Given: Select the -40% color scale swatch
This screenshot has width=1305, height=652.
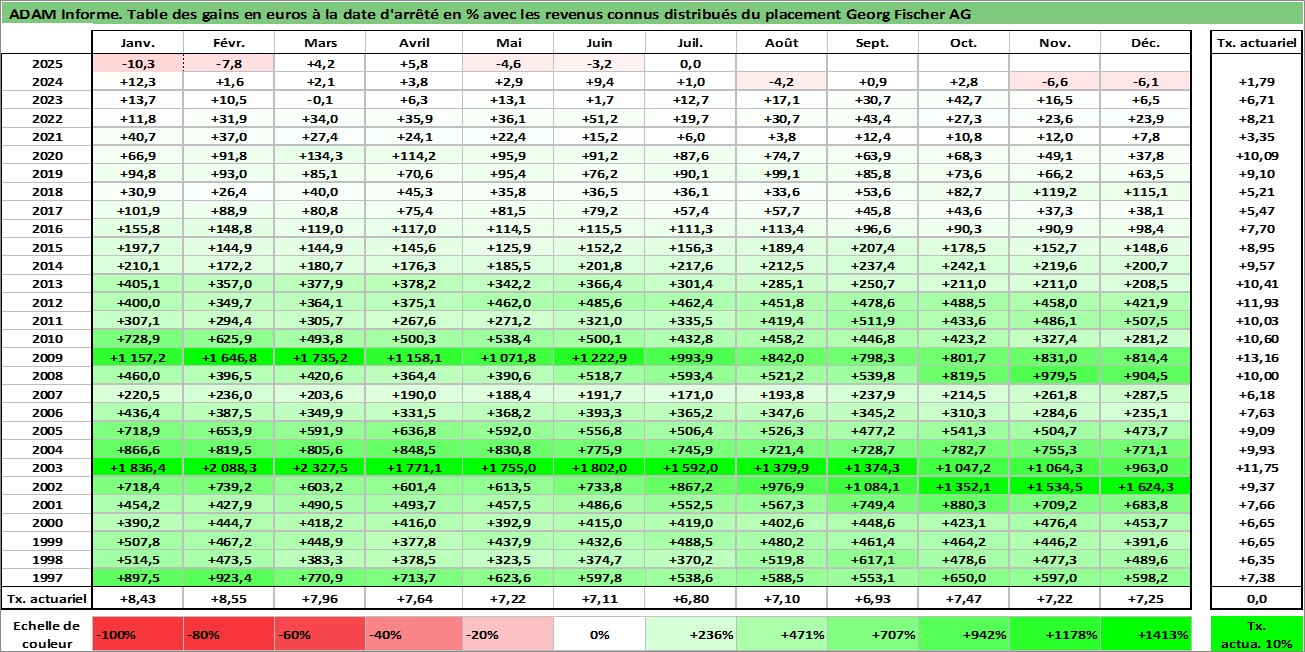Looking at the screenshot, I should (411, 635).
